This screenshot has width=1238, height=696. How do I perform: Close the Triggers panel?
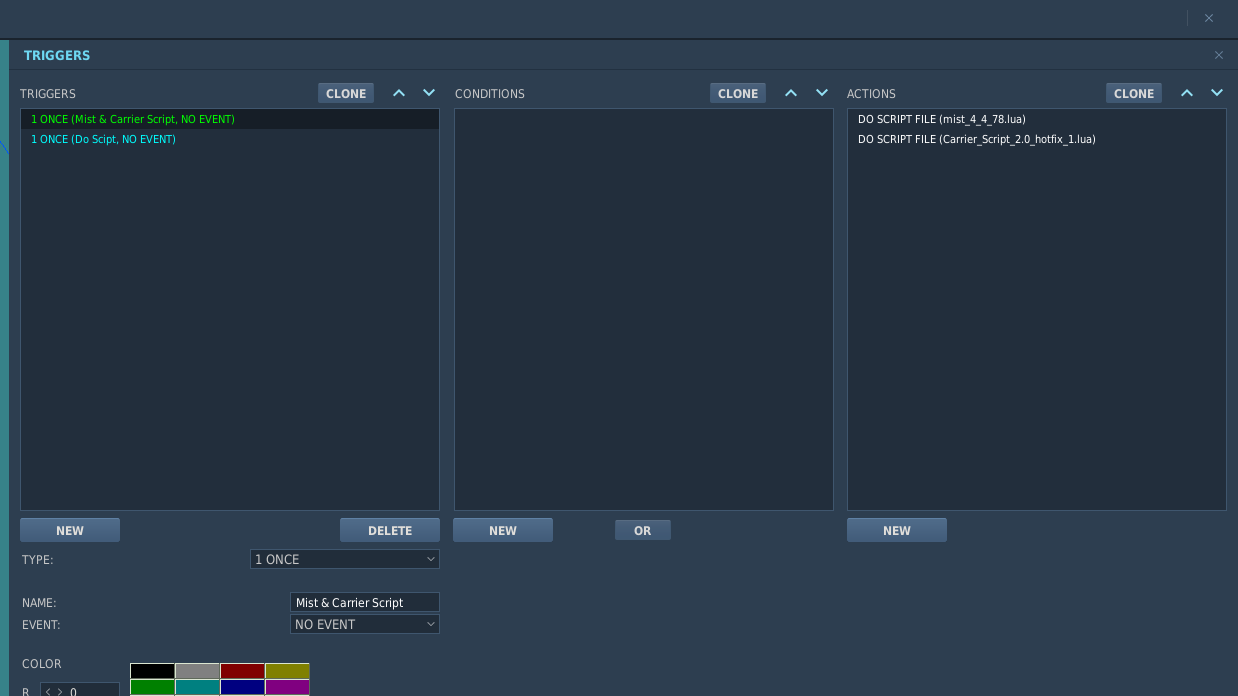(x=1219, y=55)
